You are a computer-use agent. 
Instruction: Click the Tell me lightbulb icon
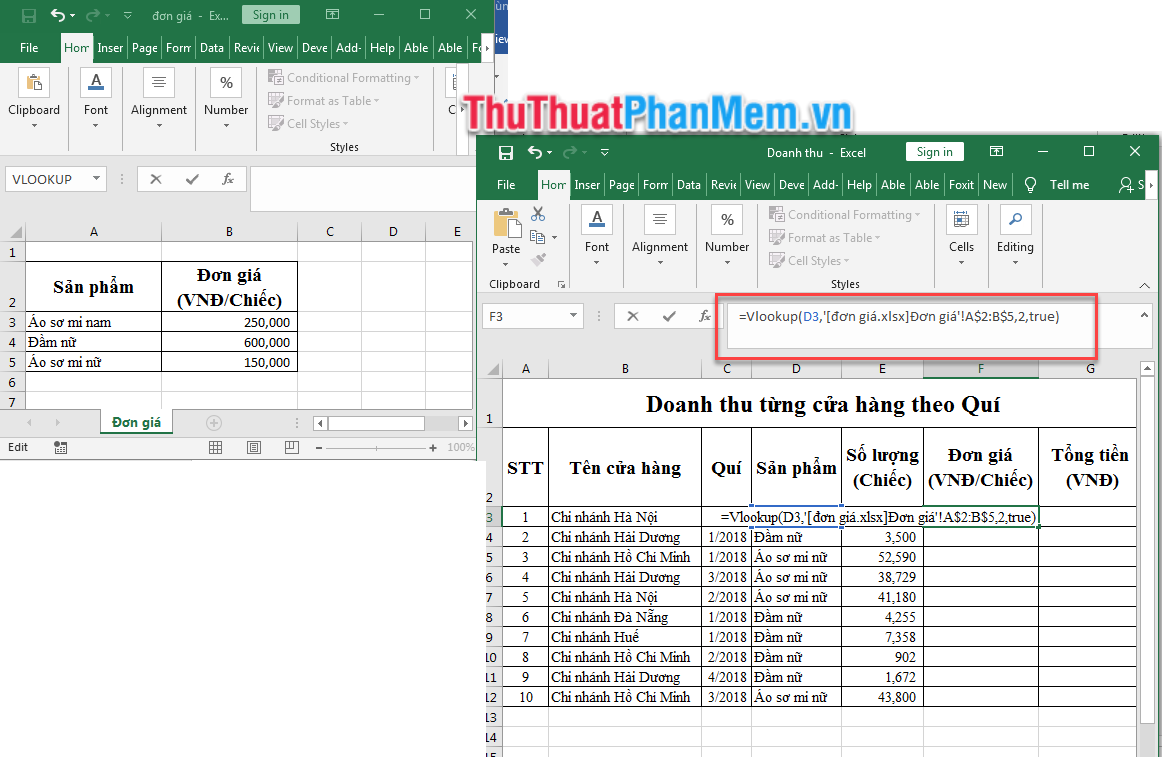click(x=1030, y=185)
